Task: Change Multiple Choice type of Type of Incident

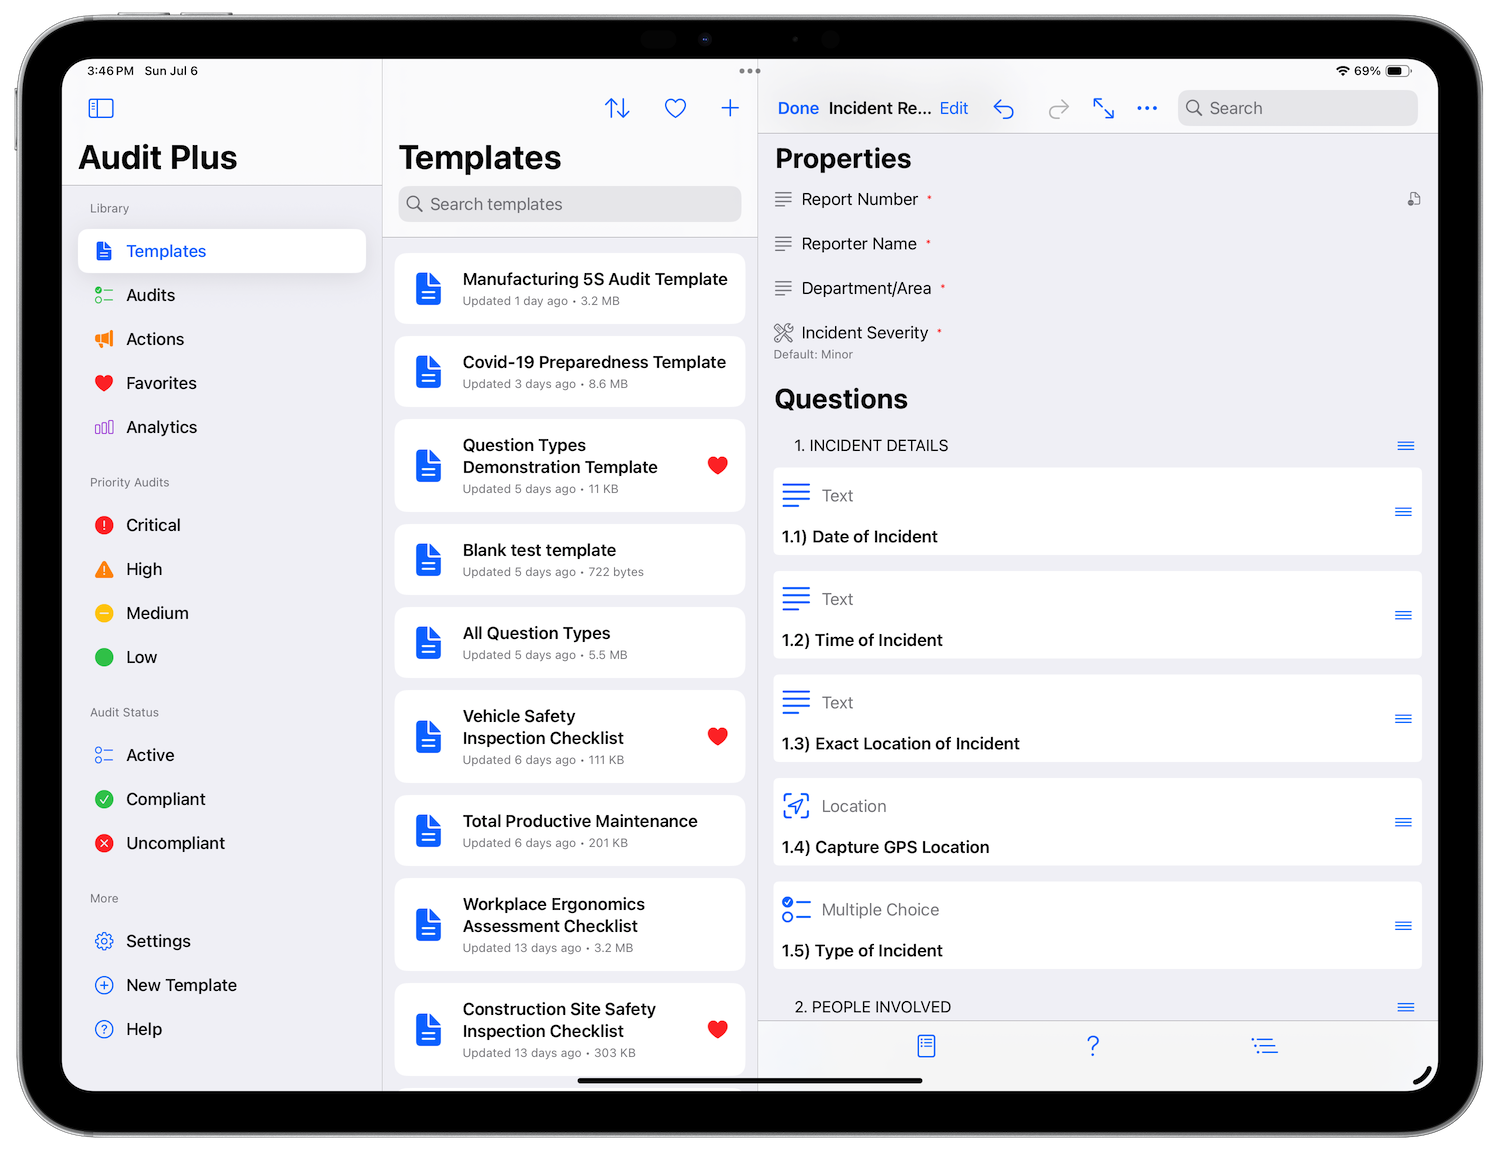Action: 861,909
